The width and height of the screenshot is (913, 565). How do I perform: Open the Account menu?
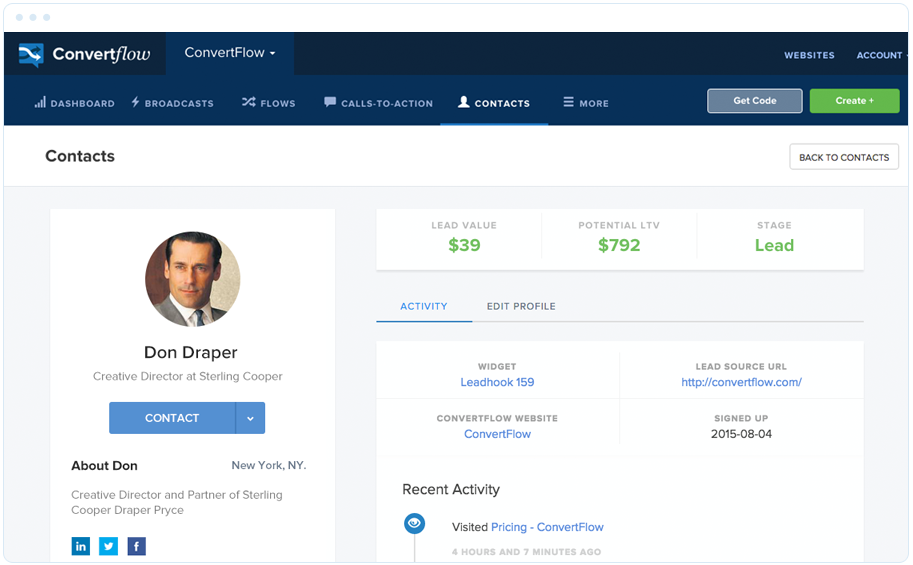point(880,55)
